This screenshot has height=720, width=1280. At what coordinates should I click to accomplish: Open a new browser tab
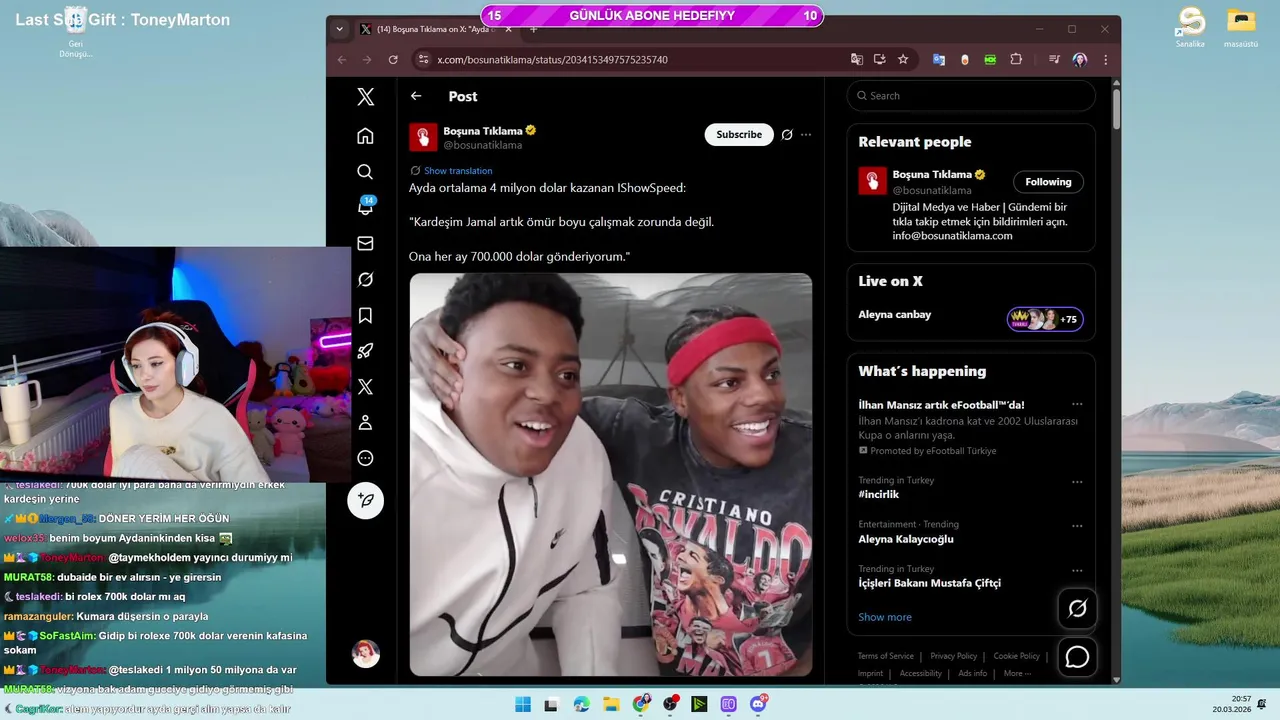[533, 30]
